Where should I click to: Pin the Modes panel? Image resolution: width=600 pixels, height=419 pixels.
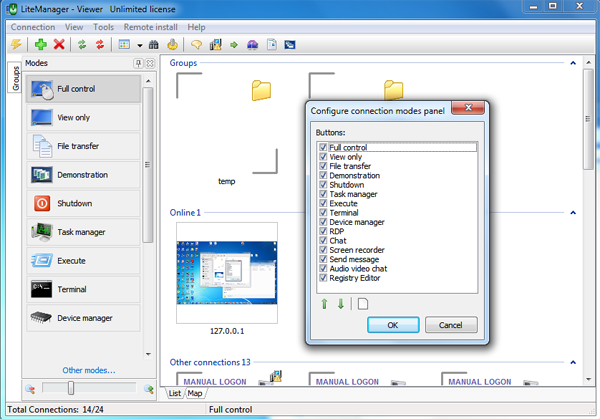point(138,63)
